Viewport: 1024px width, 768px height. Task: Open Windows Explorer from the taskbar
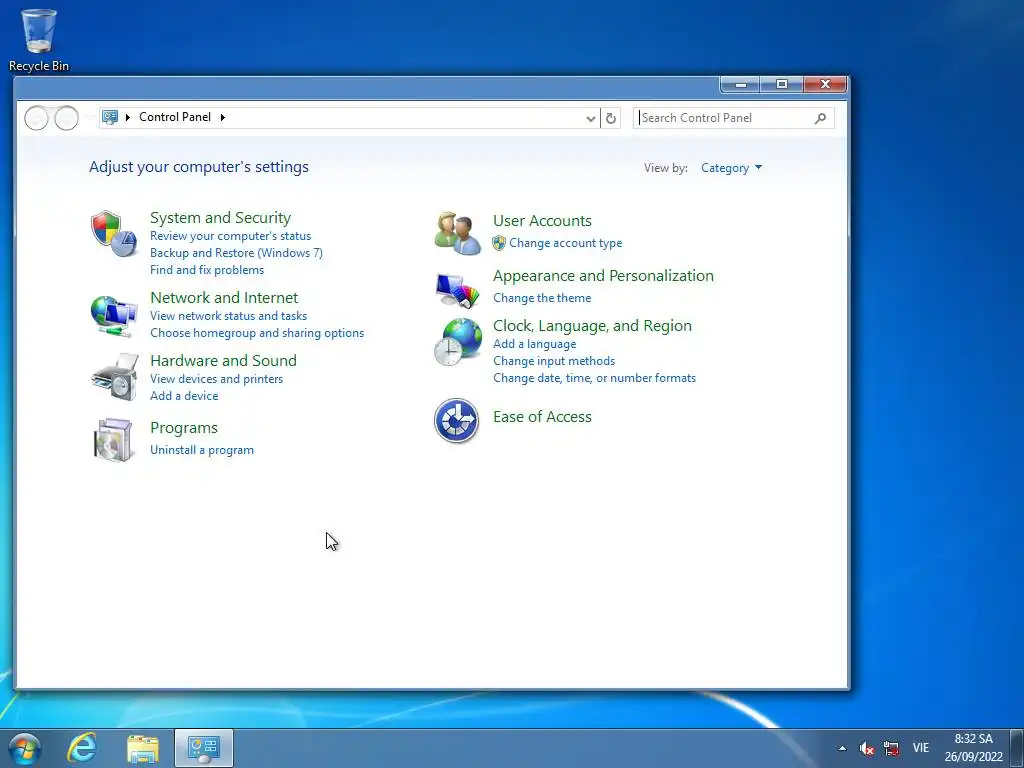click(143, 749)
